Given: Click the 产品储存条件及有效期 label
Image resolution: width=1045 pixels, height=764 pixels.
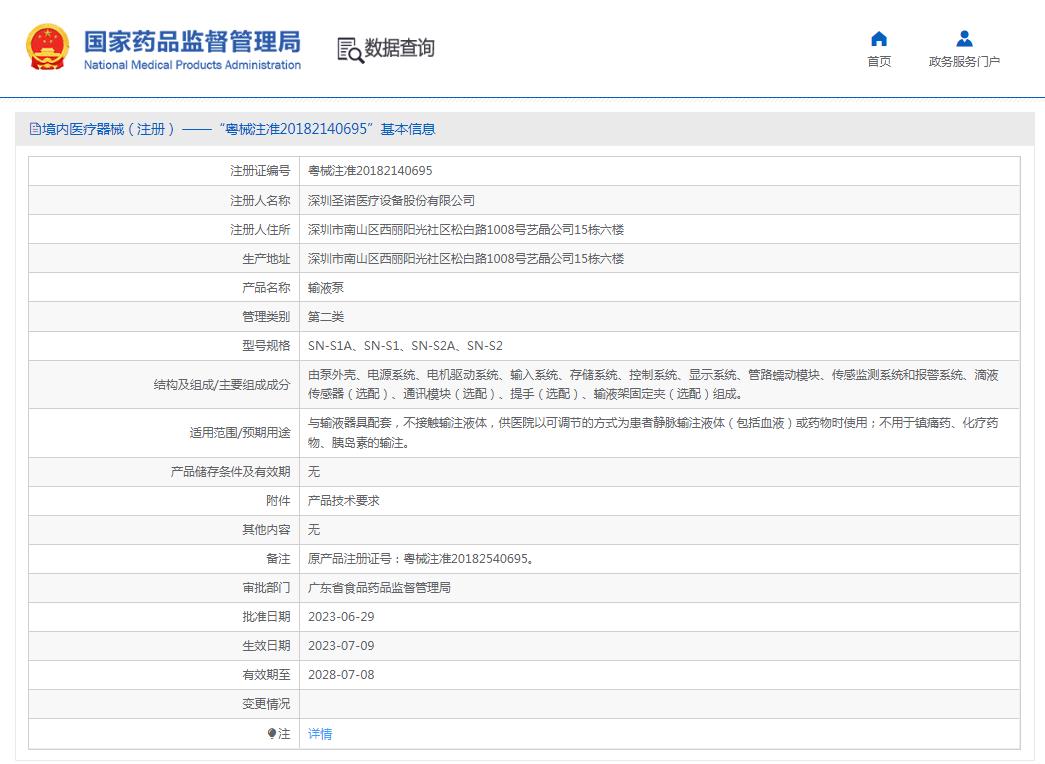Looking at the screenshot, I should [230, 471].
